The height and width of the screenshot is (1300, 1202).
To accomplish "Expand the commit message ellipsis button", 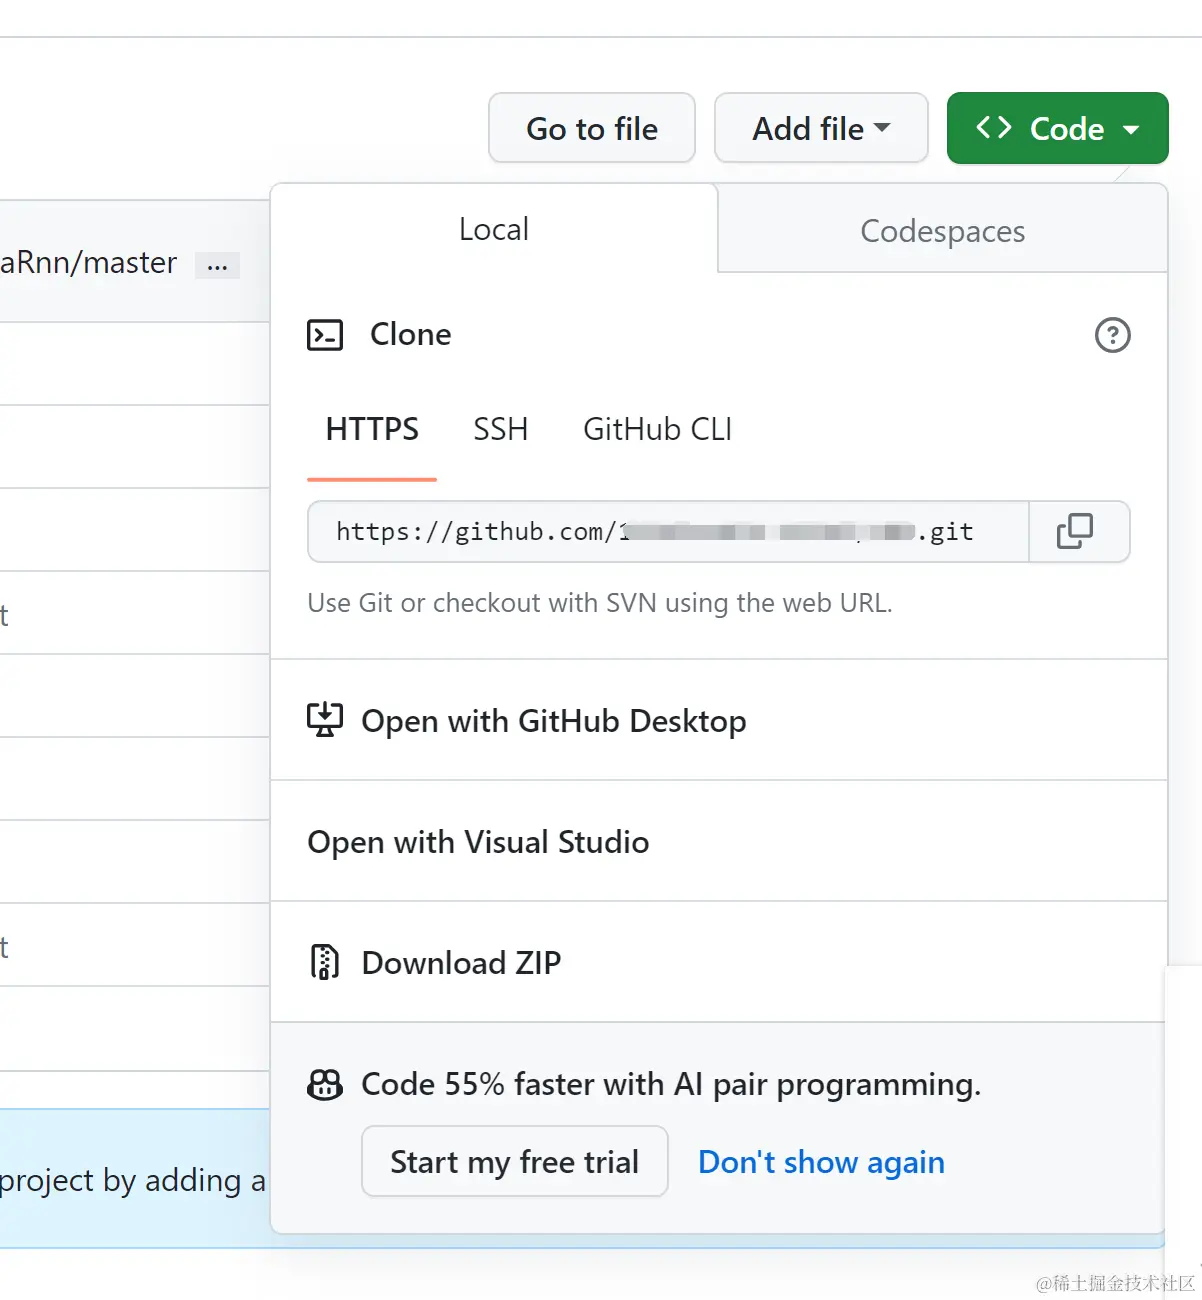I will (217, 266).
